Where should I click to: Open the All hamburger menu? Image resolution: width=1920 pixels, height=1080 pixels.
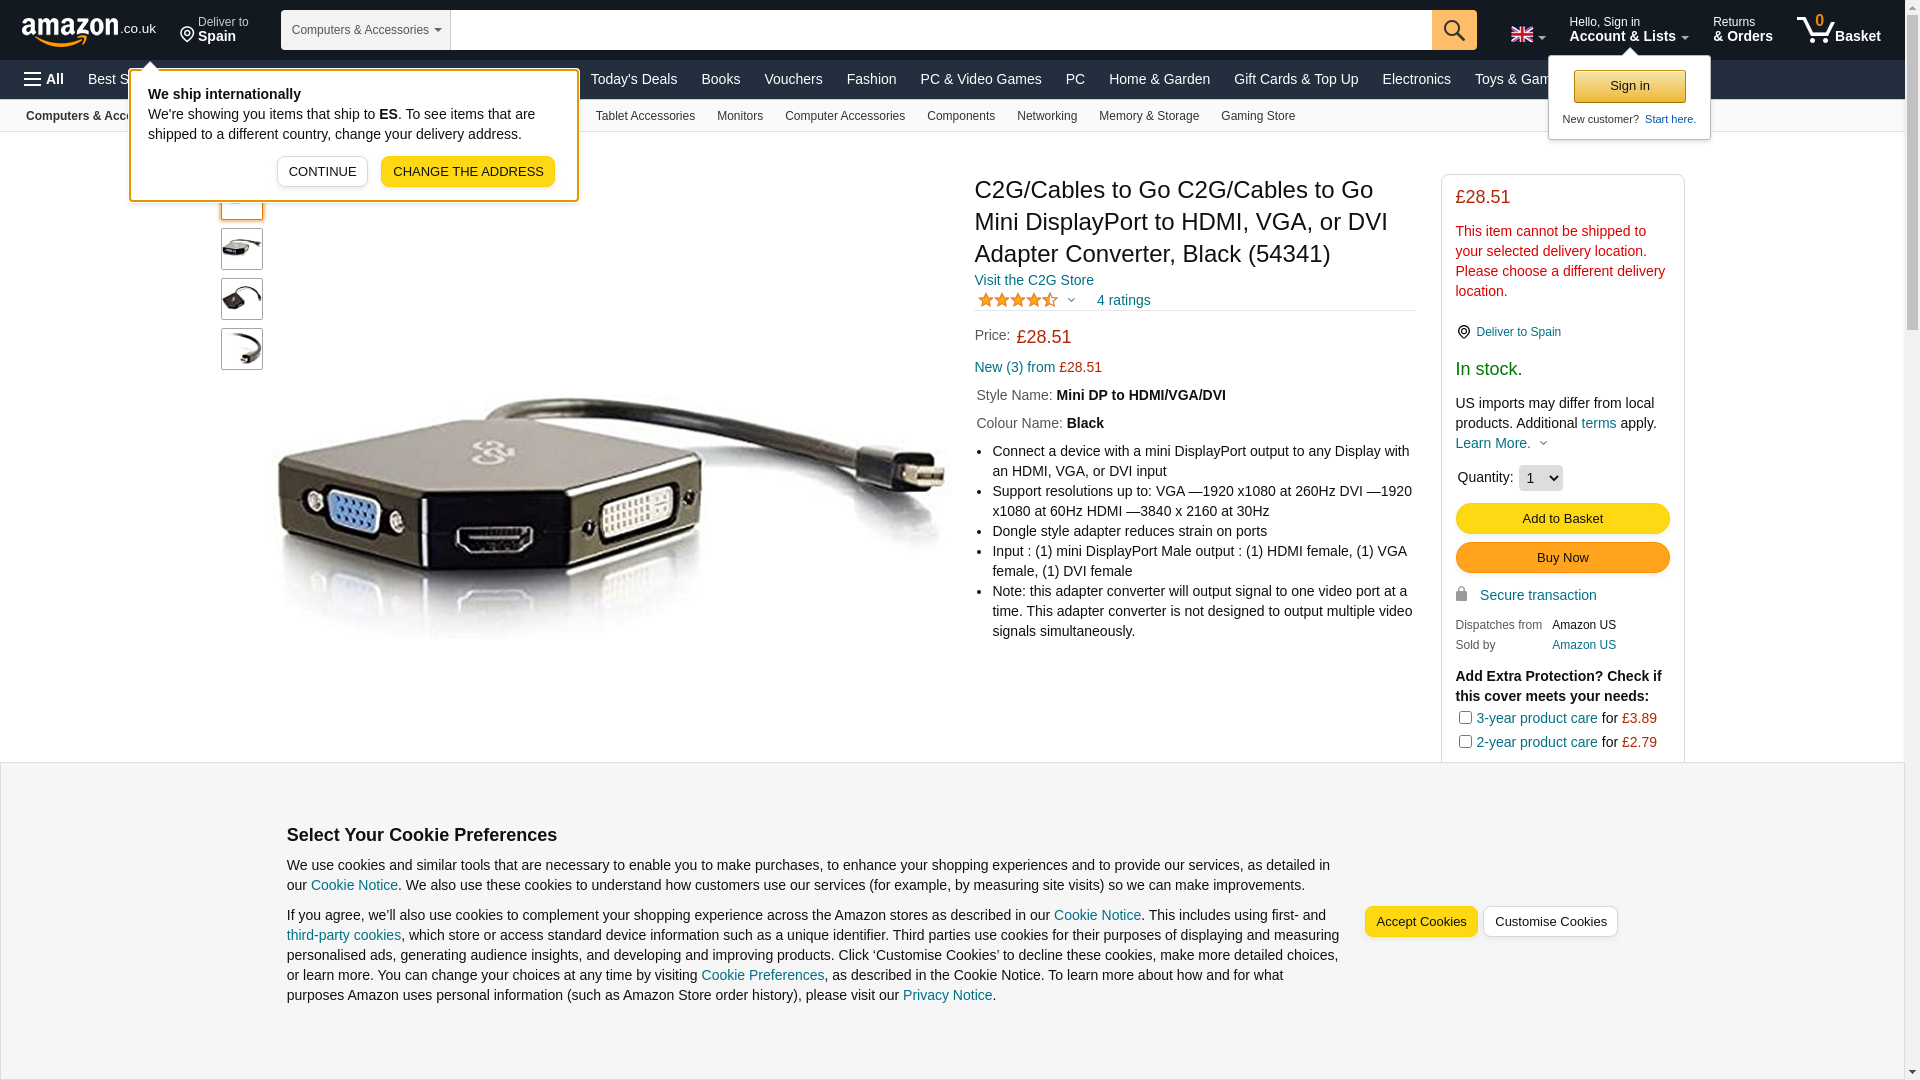click(44, 79)
